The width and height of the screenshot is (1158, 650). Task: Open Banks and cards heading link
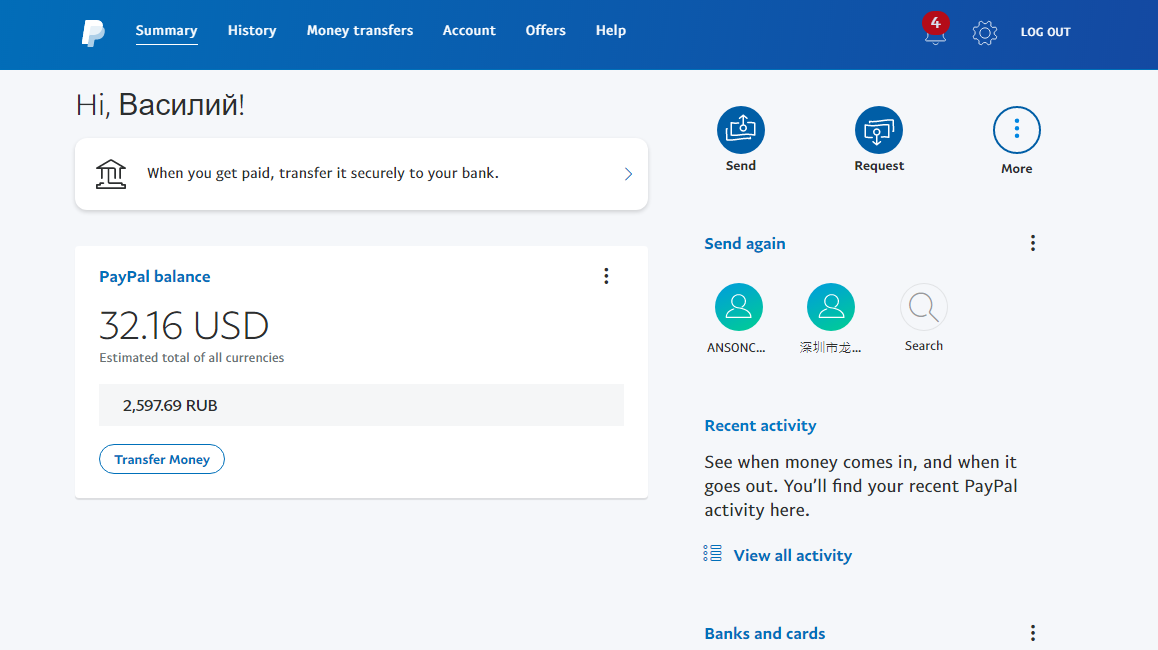click(x=764, y=633)
